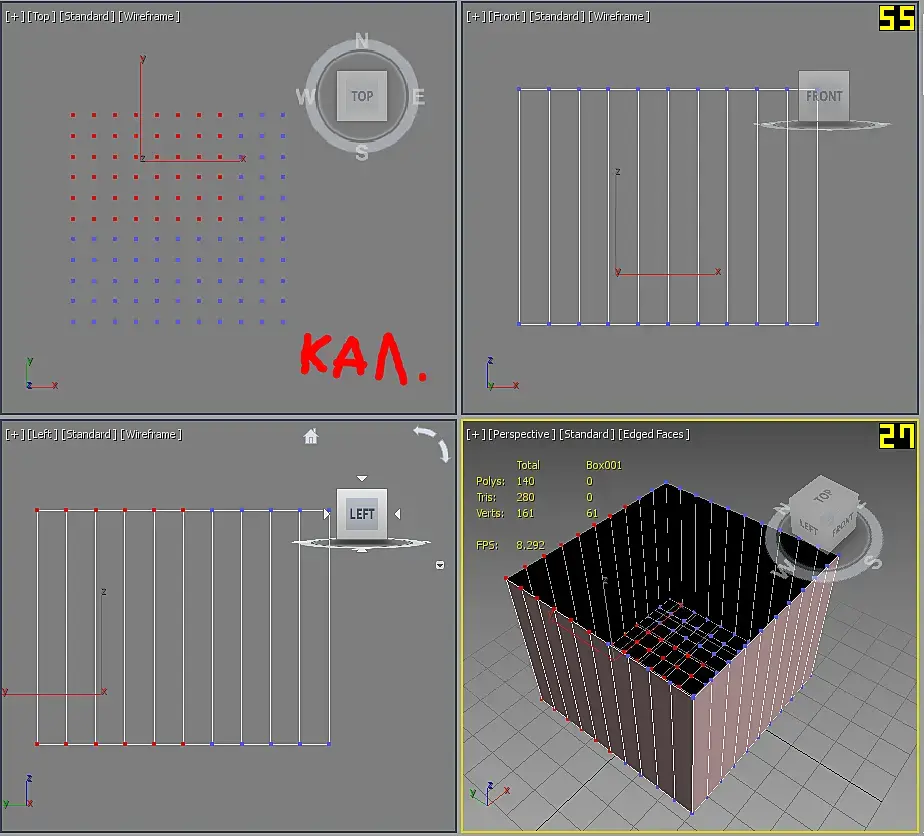Open [Wireframe] shading menu in Front viewport

(x=619, y=16)
